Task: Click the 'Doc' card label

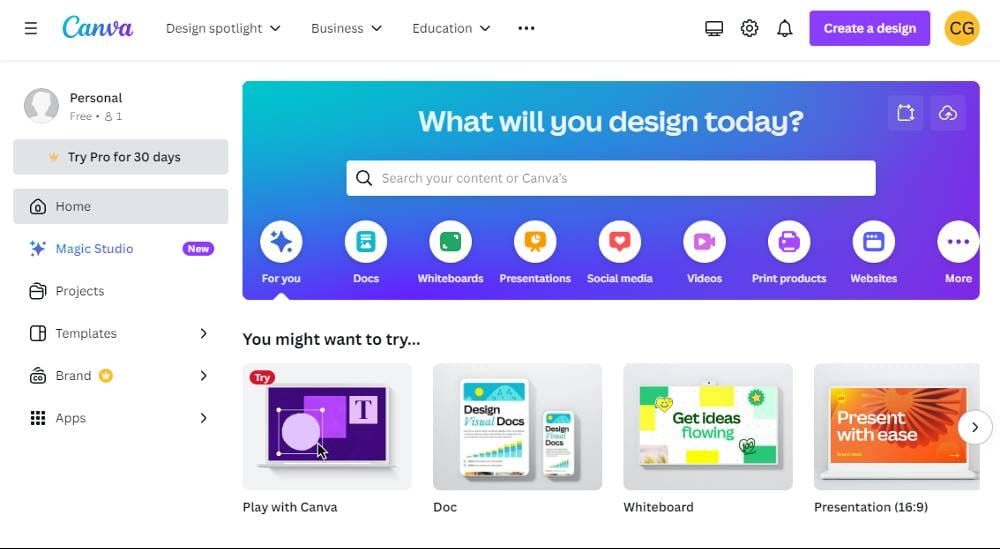Action: tap(445, 507)
